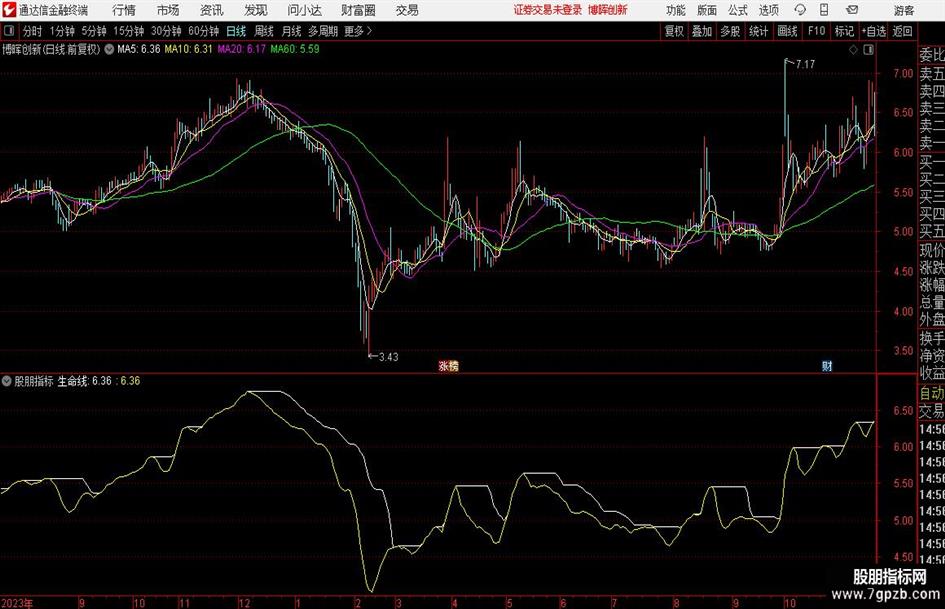Open the 功能 menu
945x609 pixels.
point(676,10)
